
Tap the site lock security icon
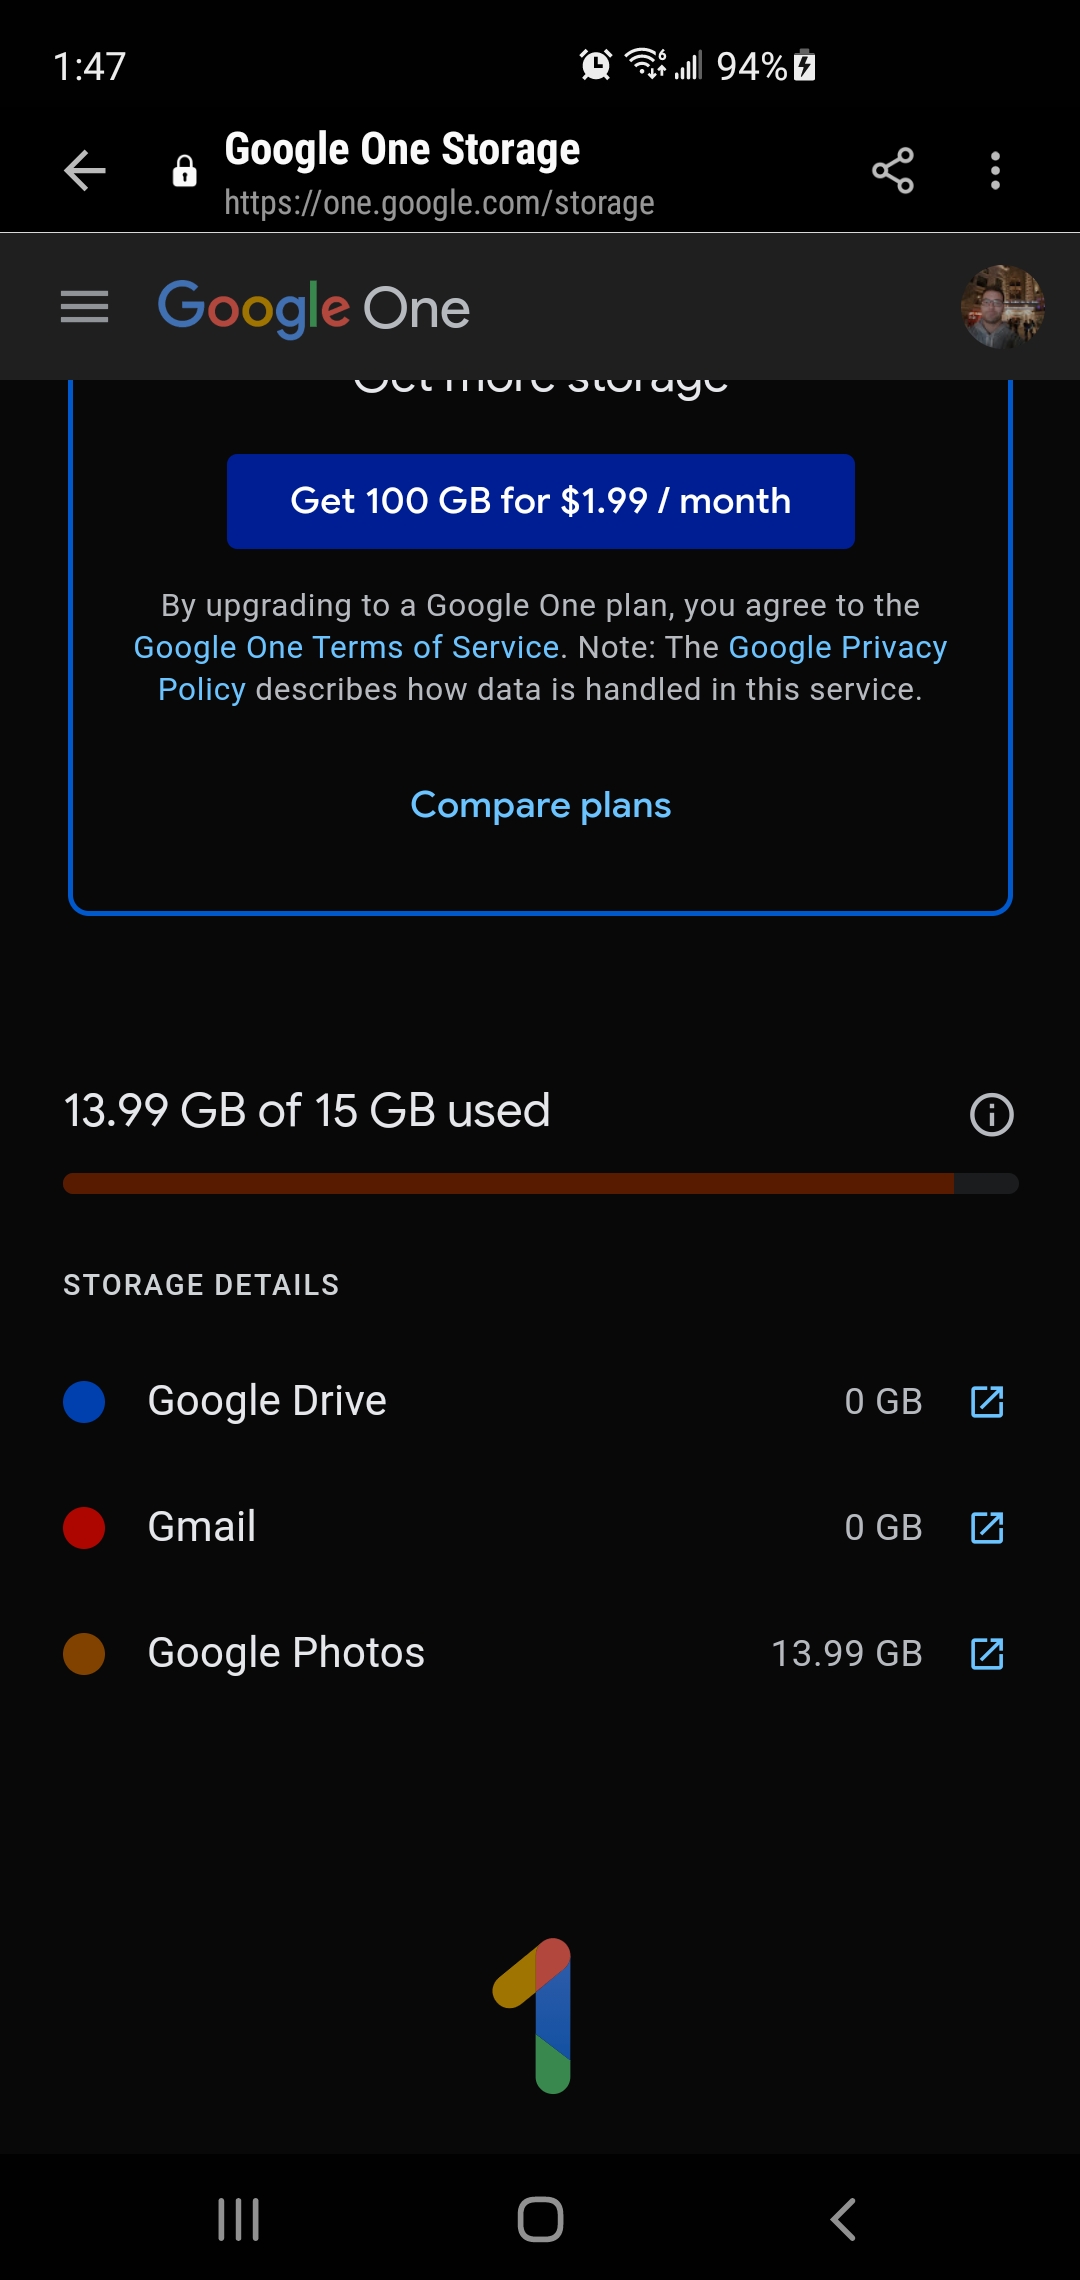point(185,171)
